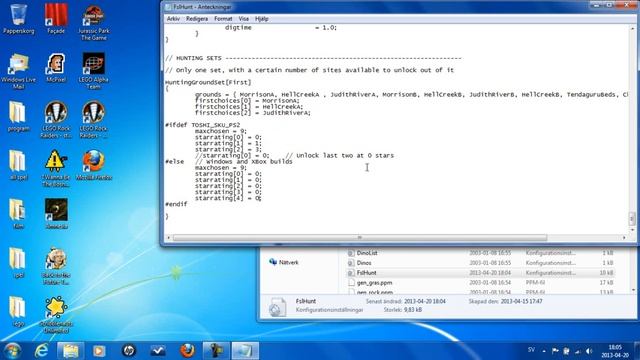Image resolution: width=640 pixels, height=360 pixels.
Task: Click the FslHunt file icon in details pane
Action: (x=277, y=307)
